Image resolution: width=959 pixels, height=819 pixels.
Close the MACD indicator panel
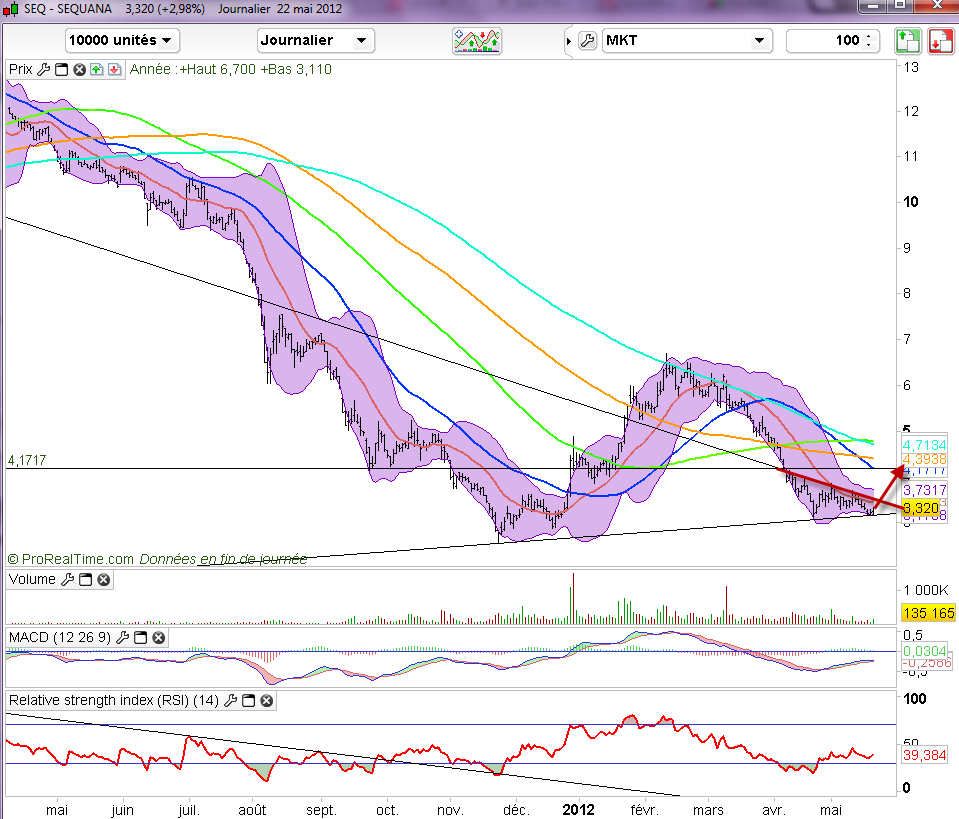pyautogui.click(x=158, y=637)
